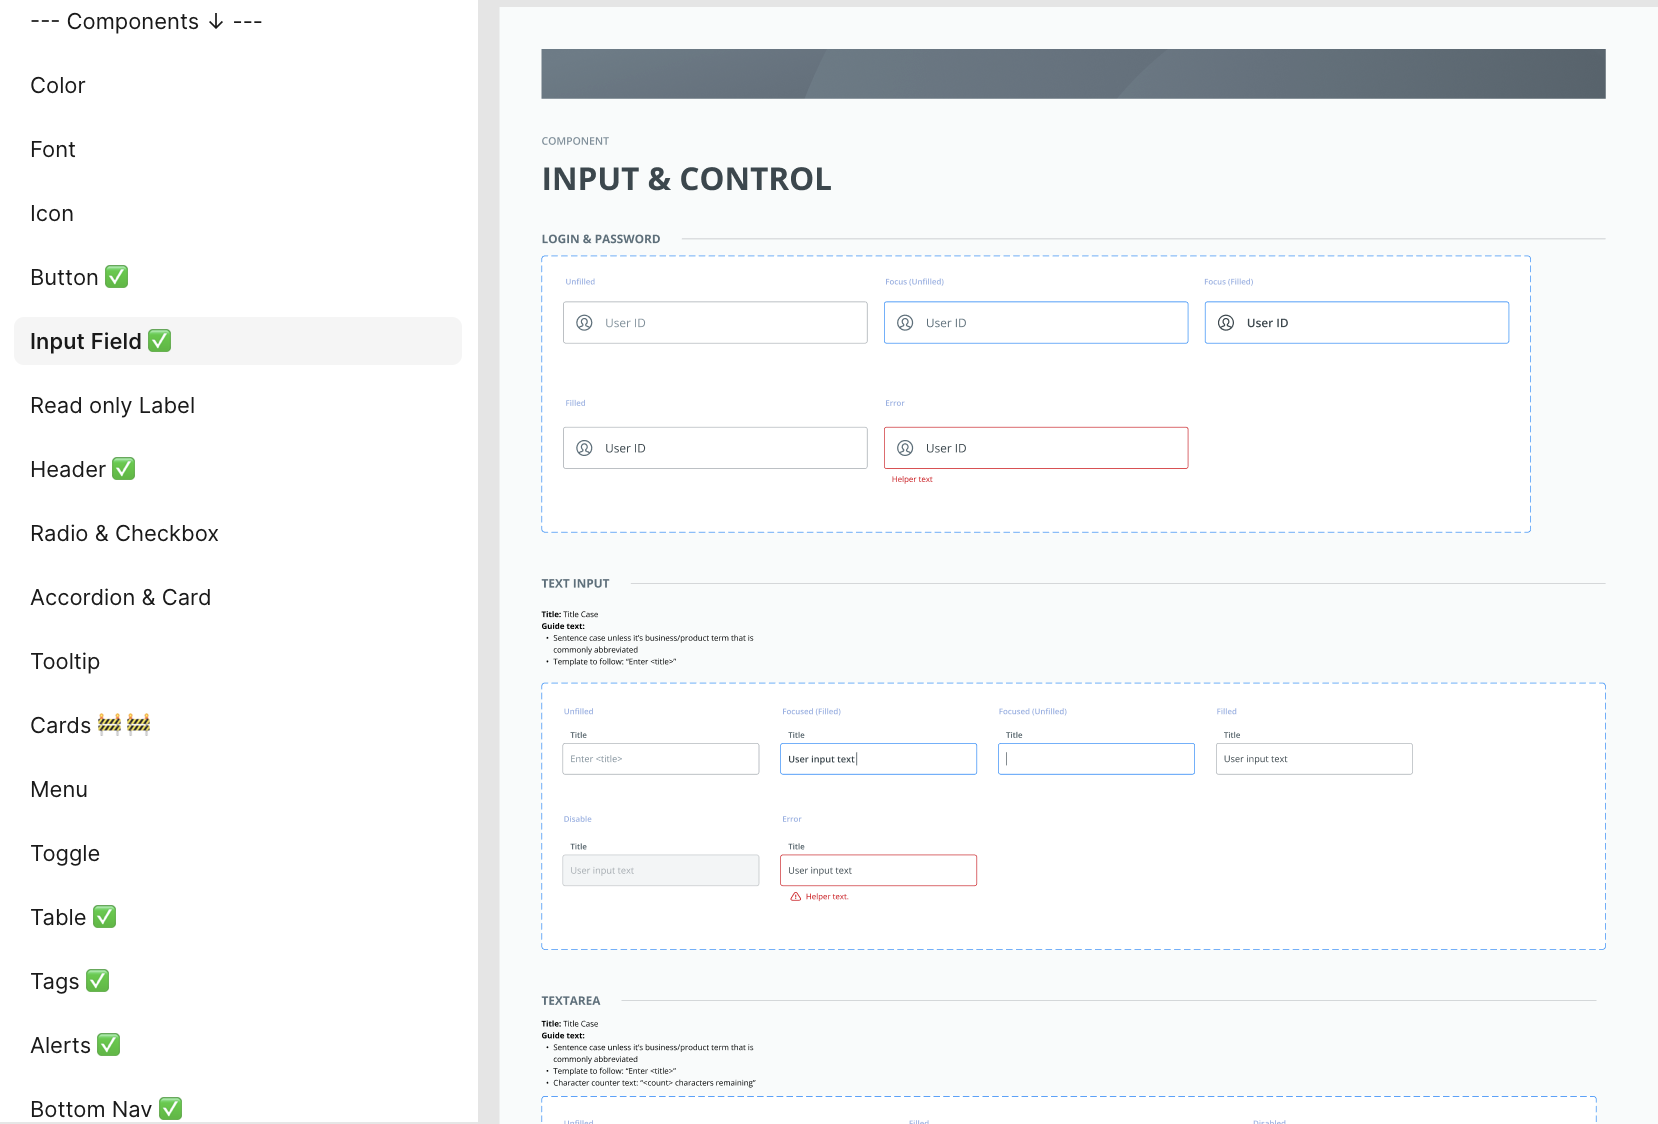Click user icon in Focus (Unfilled) User ID field
Image resolution: width=1658 pixels, height=1124 pixels.
(x=905, y=323)
